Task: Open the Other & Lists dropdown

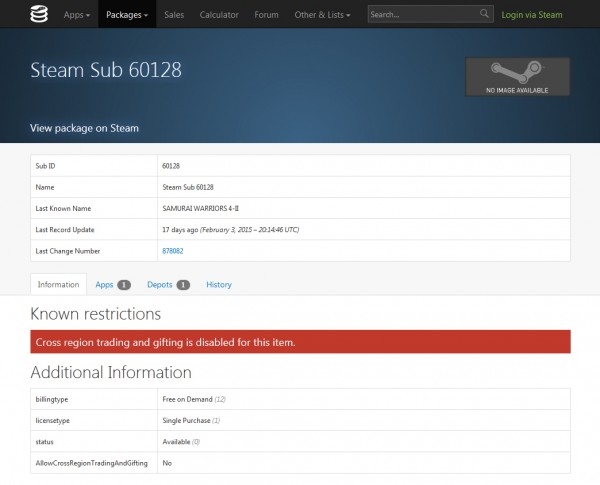Action: click(x=323, y=15)
